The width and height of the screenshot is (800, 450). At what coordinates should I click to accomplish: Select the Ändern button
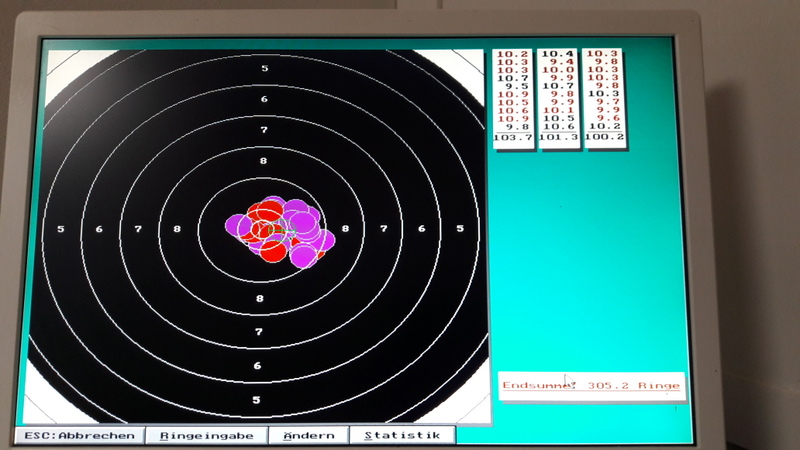[308, 436]
